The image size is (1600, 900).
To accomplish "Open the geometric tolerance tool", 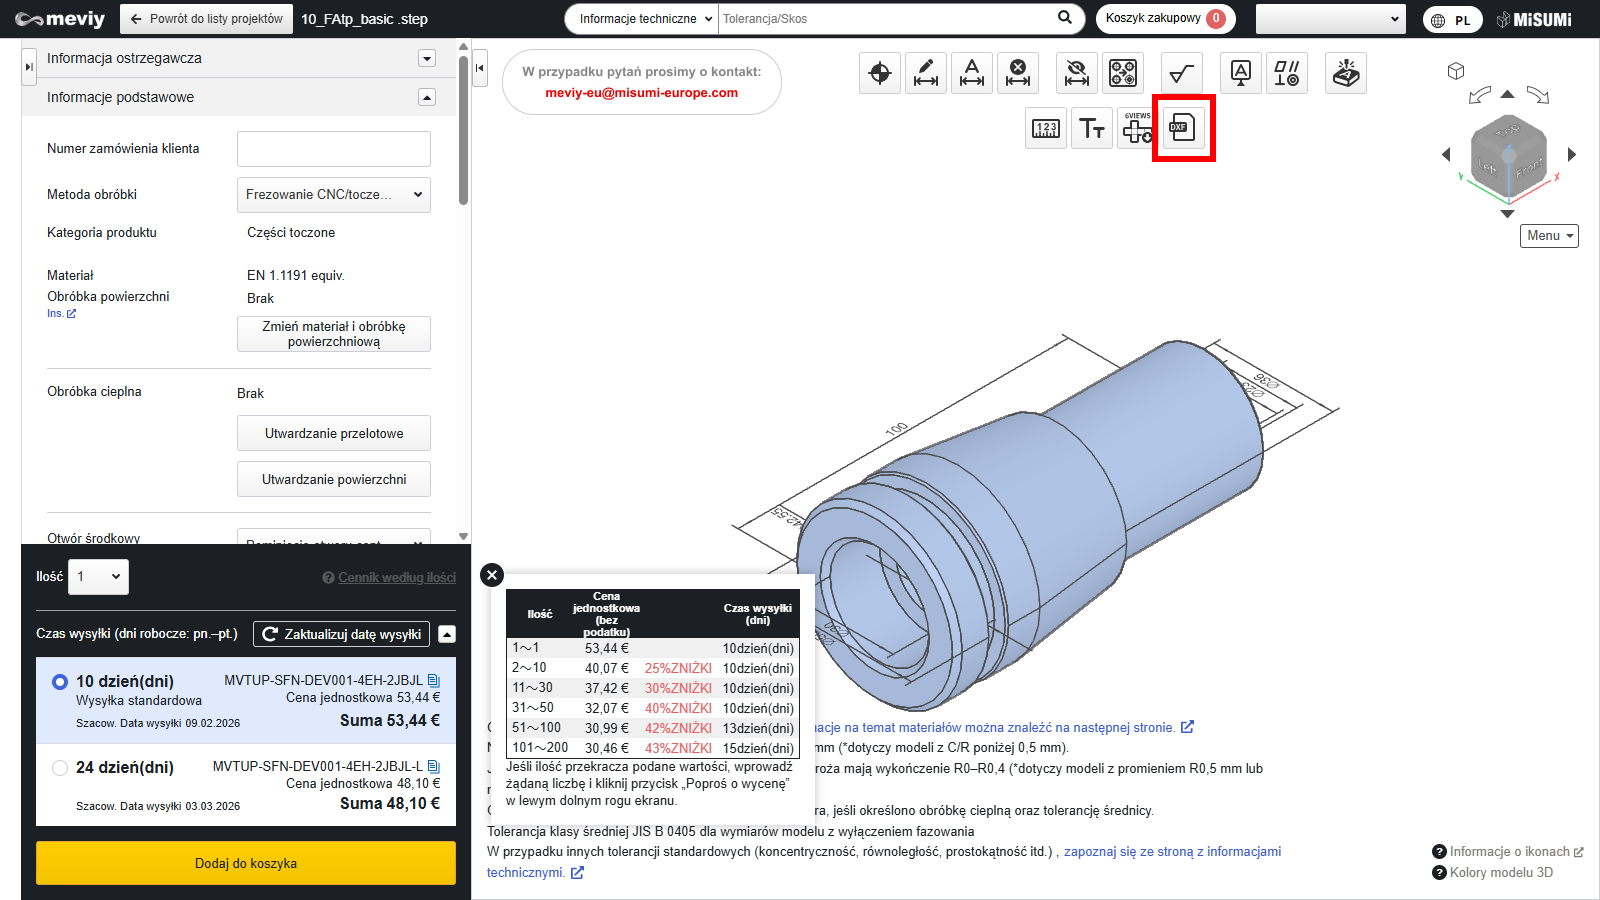I will pyautogui.click(x=1286, y=73).
